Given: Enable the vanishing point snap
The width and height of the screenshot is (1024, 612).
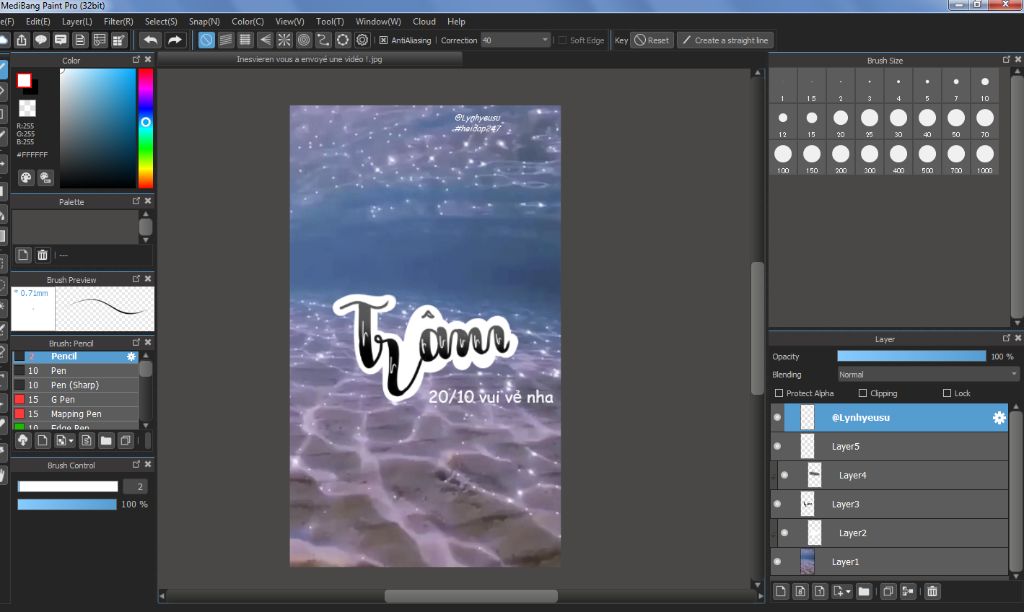Looking at the screenshot, I should coord(265,40).
